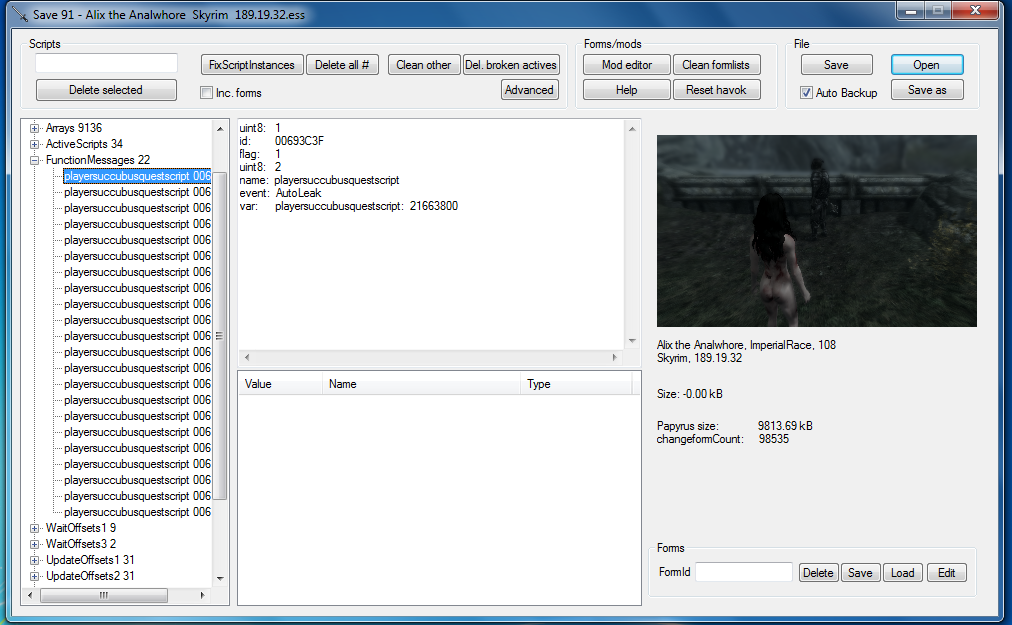
Task: Click details pane scroll left arrow
Action: [x=247, y=357]
